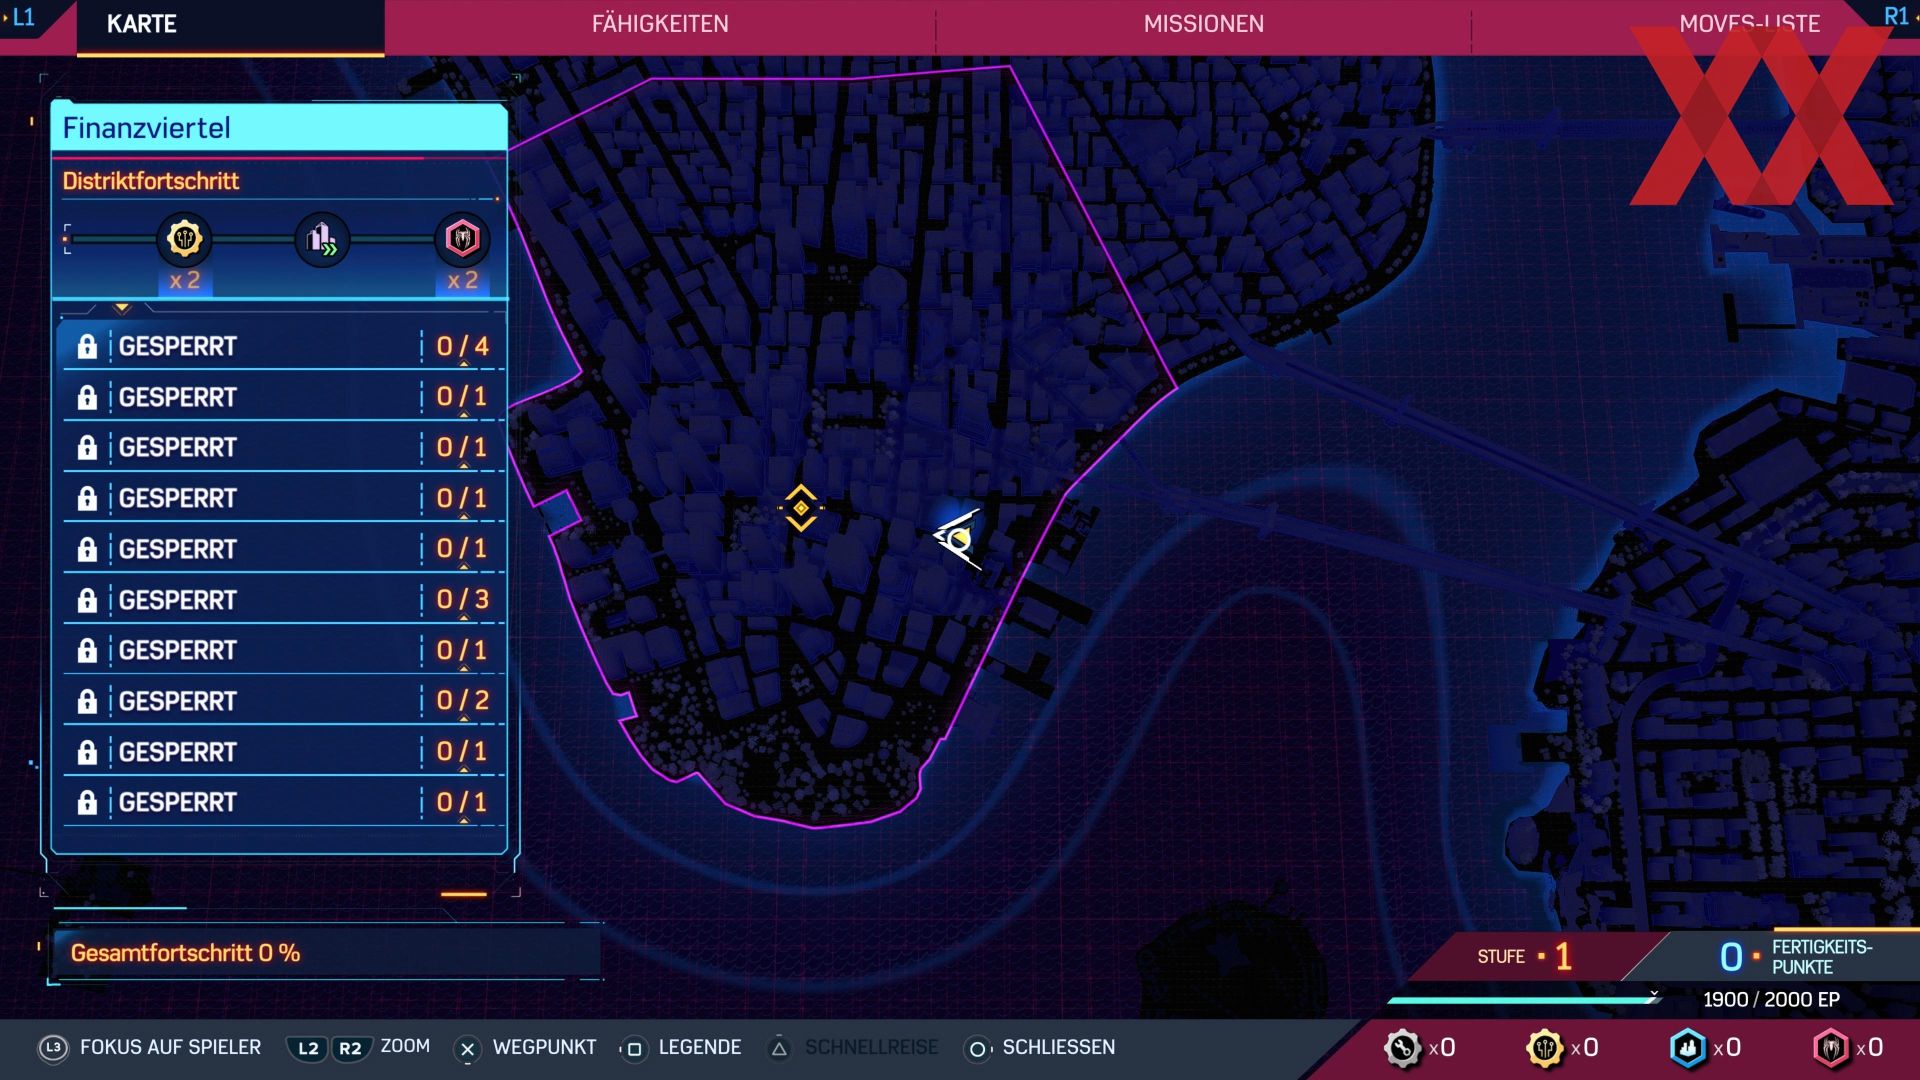This screenshot has width=1920, height=1080.
Task: Click the yellow mission objective marker on the map
Action: tap(801, 508)
